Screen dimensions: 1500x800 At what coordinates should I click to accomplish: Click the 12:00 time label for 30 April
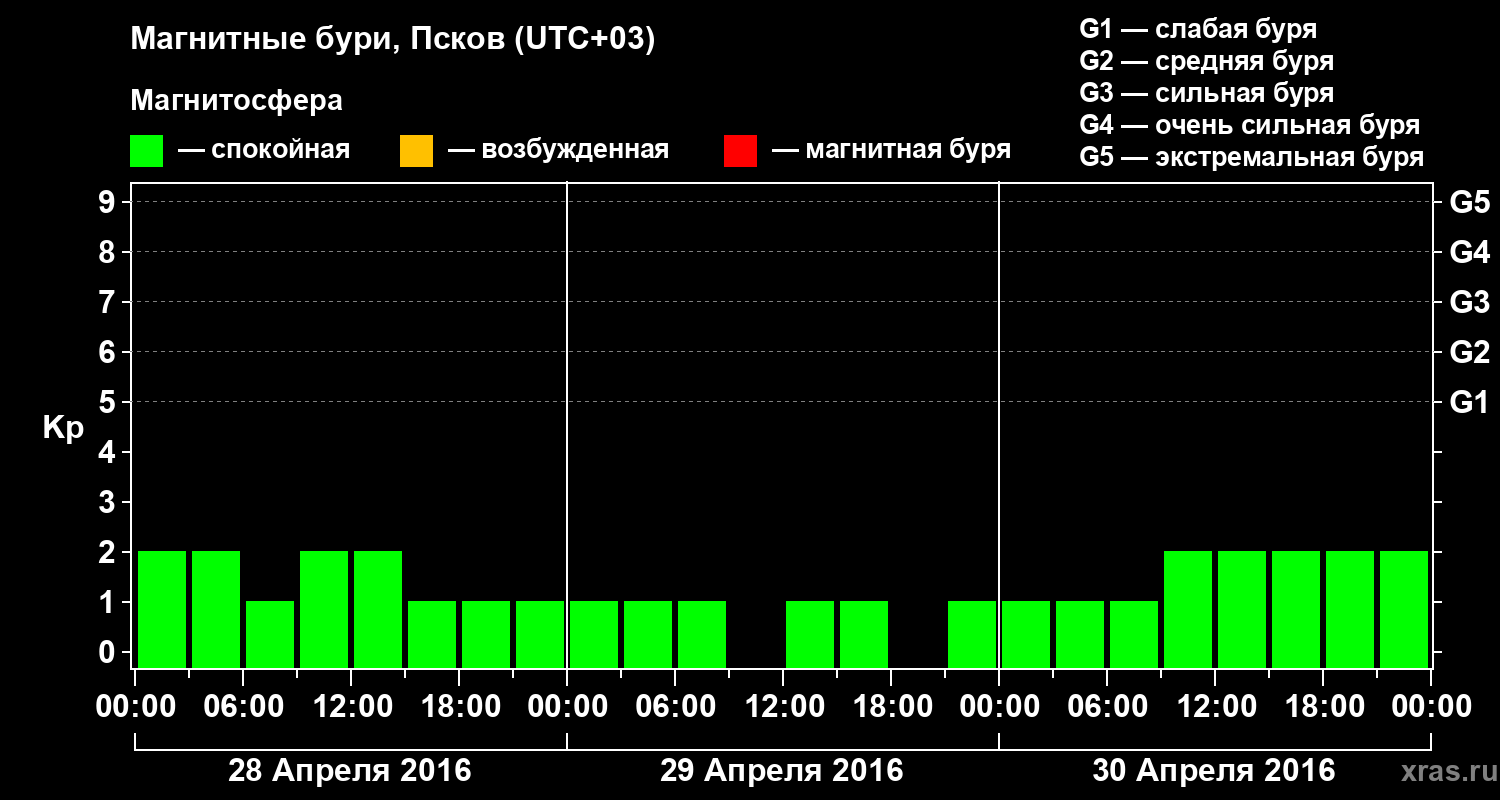(1215, 706)
